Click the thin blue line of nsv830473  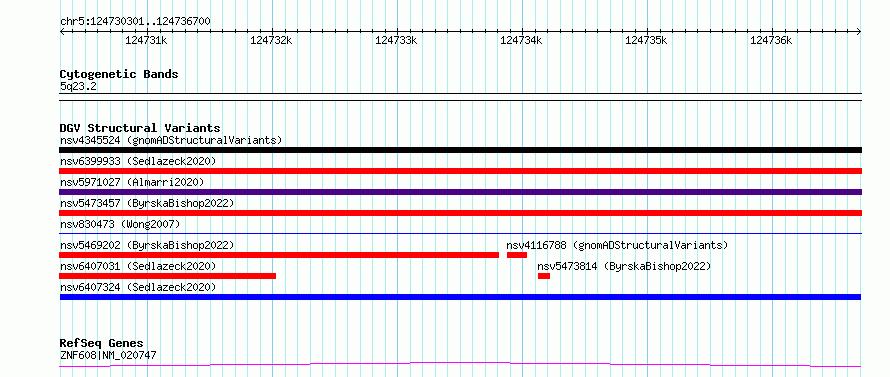tap(460, 233)
